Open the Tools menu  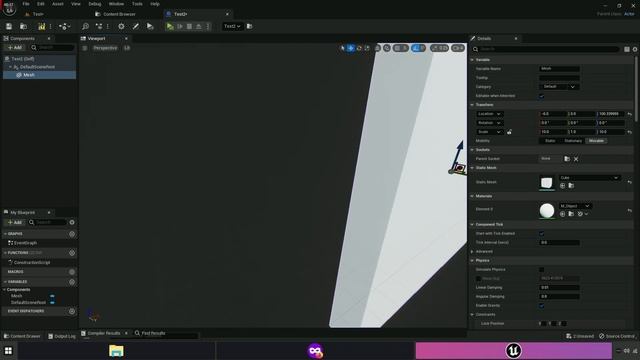click(x=137, y=4)
